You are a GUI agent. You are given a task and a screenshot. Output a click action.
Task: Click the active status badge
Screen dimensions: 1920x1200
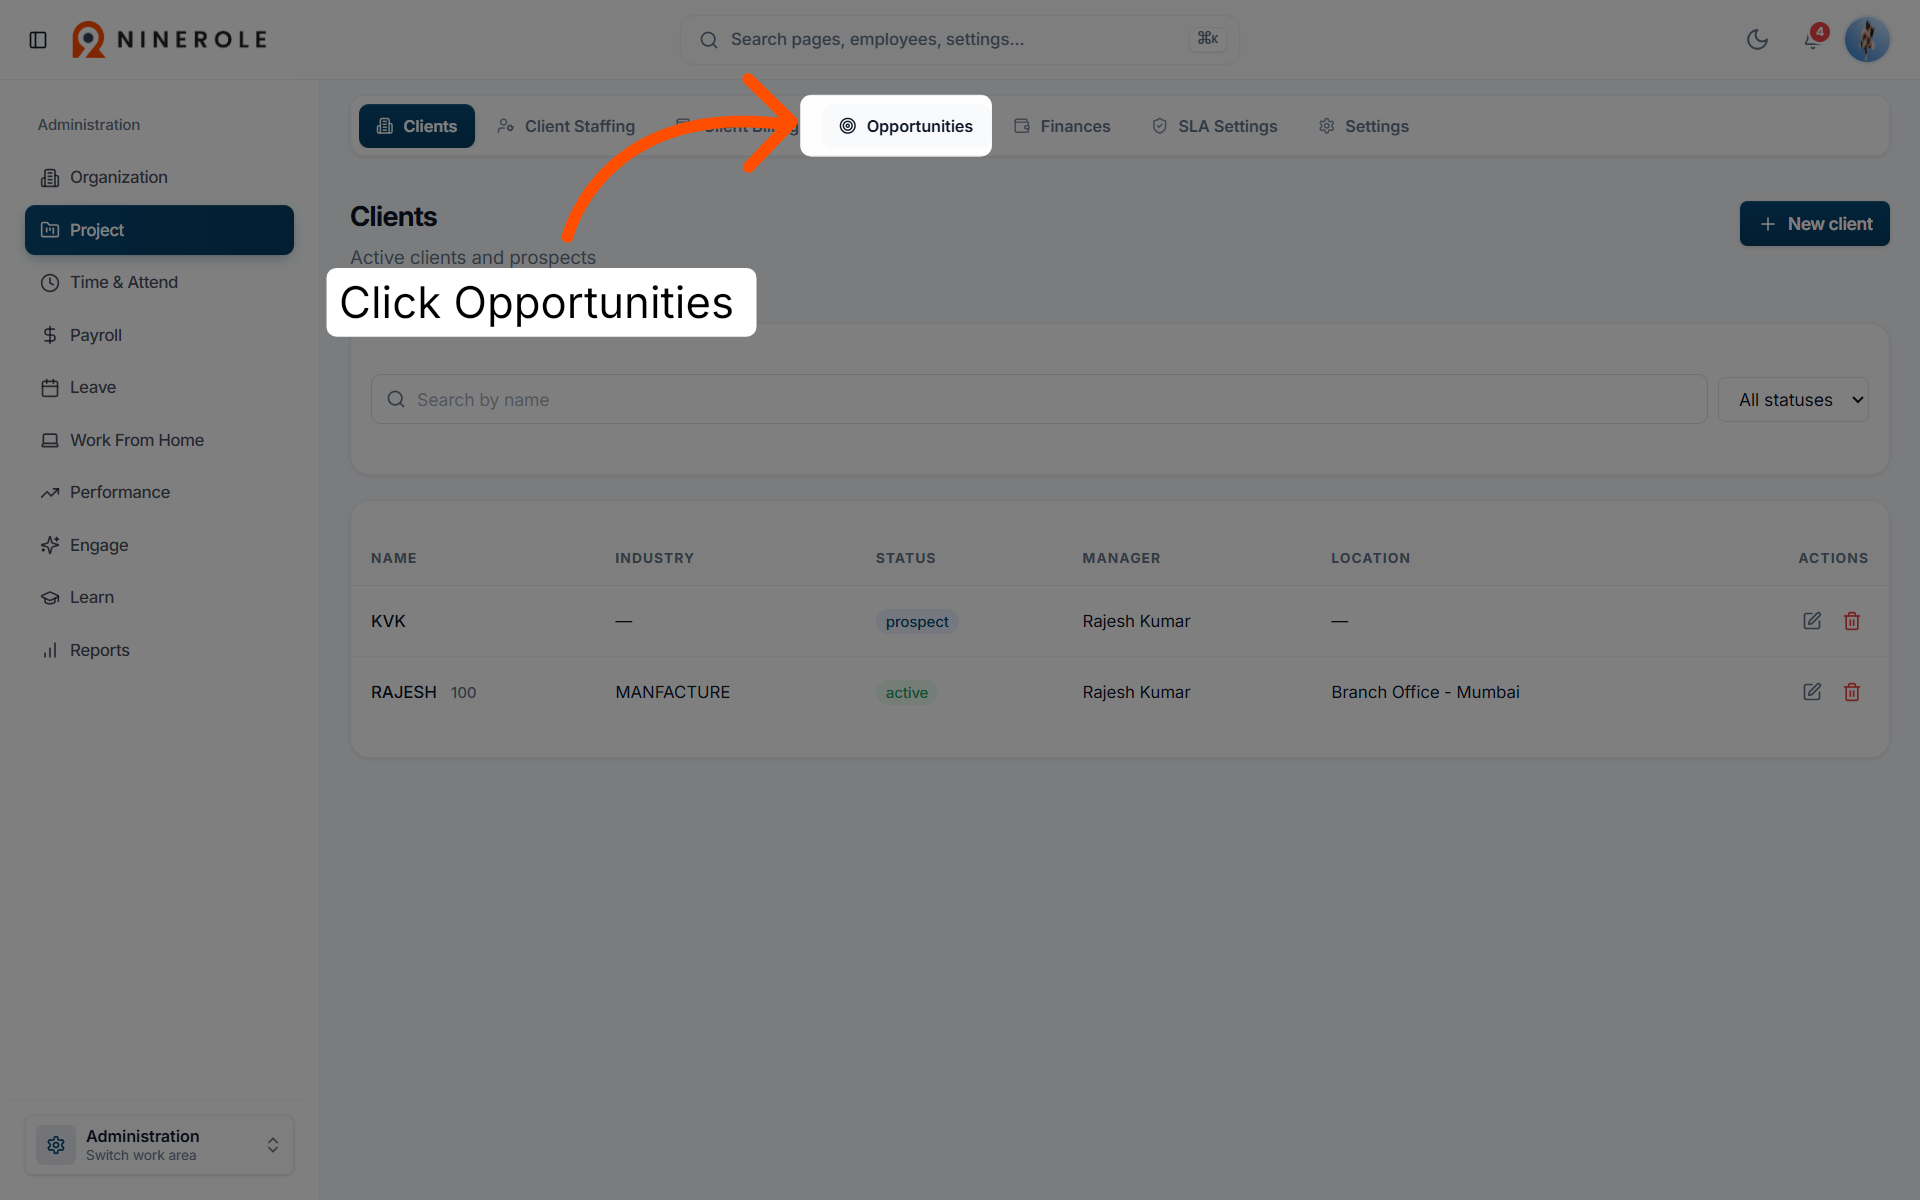[x=907, y=693]
